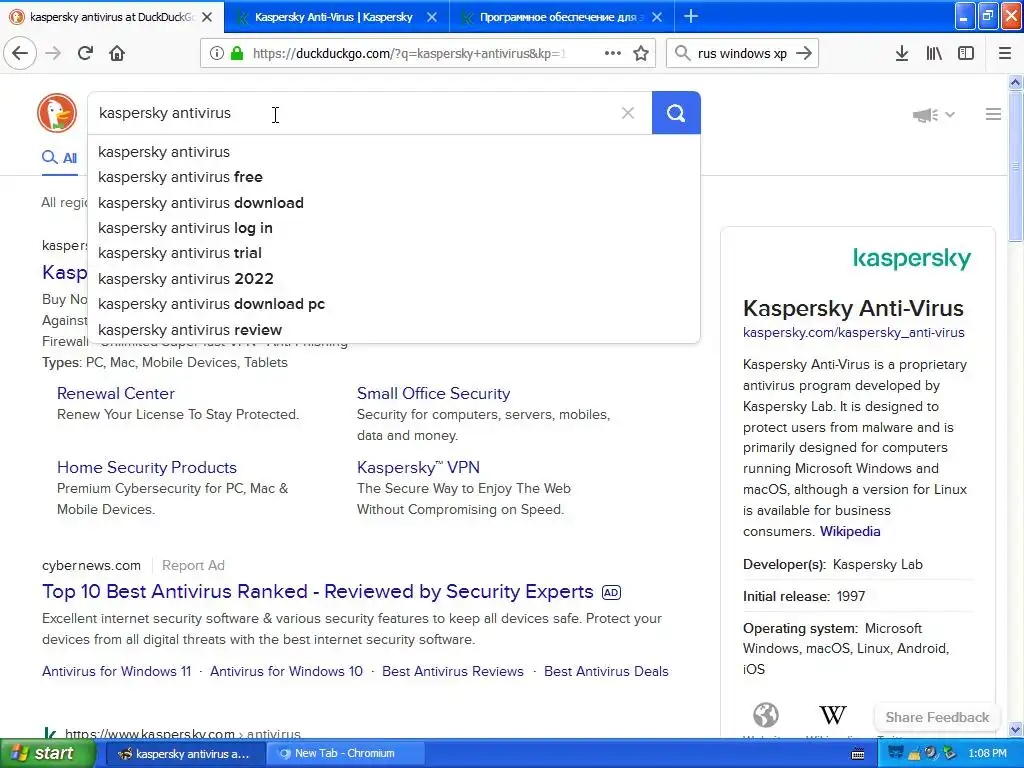Open page actions three-dot menu
The image size is (1024, 768).
click(x=613, y=53)
